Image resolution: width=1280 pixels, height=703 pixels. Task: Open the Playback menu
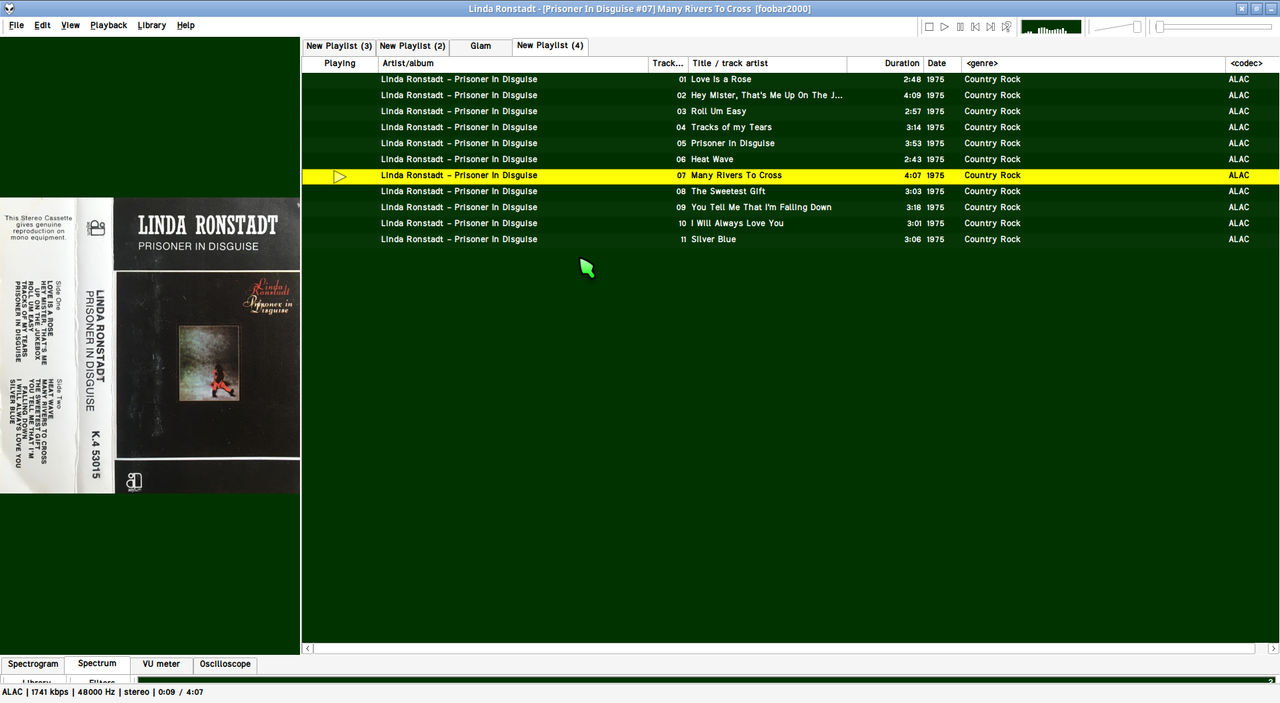tap(108, 25)
